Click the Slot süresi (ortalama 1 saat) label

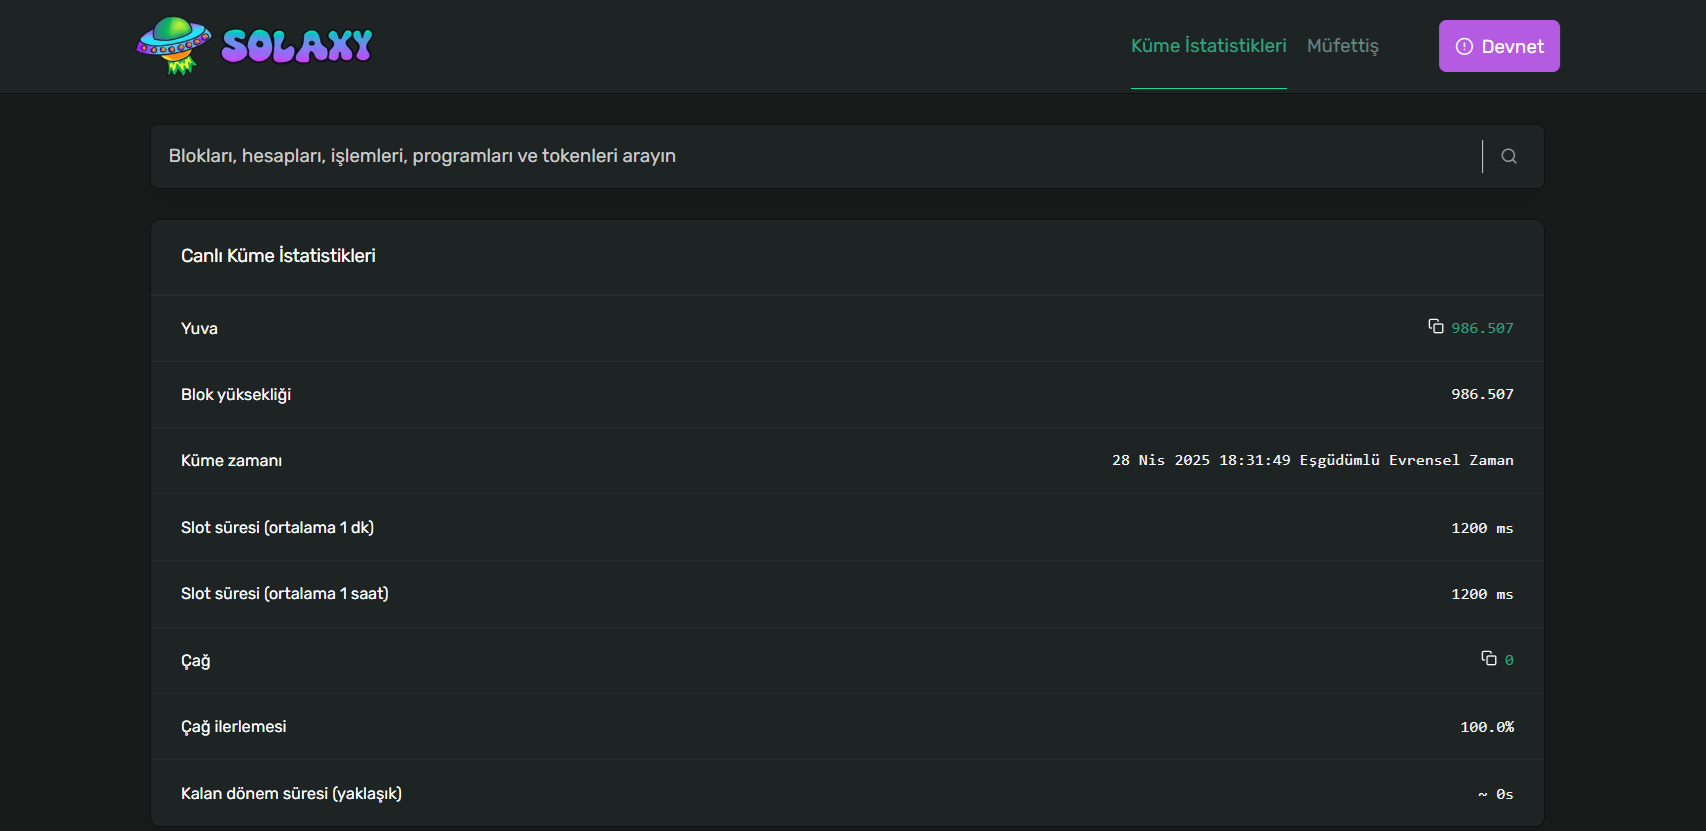pyautogui.click(x=285, y=594)
